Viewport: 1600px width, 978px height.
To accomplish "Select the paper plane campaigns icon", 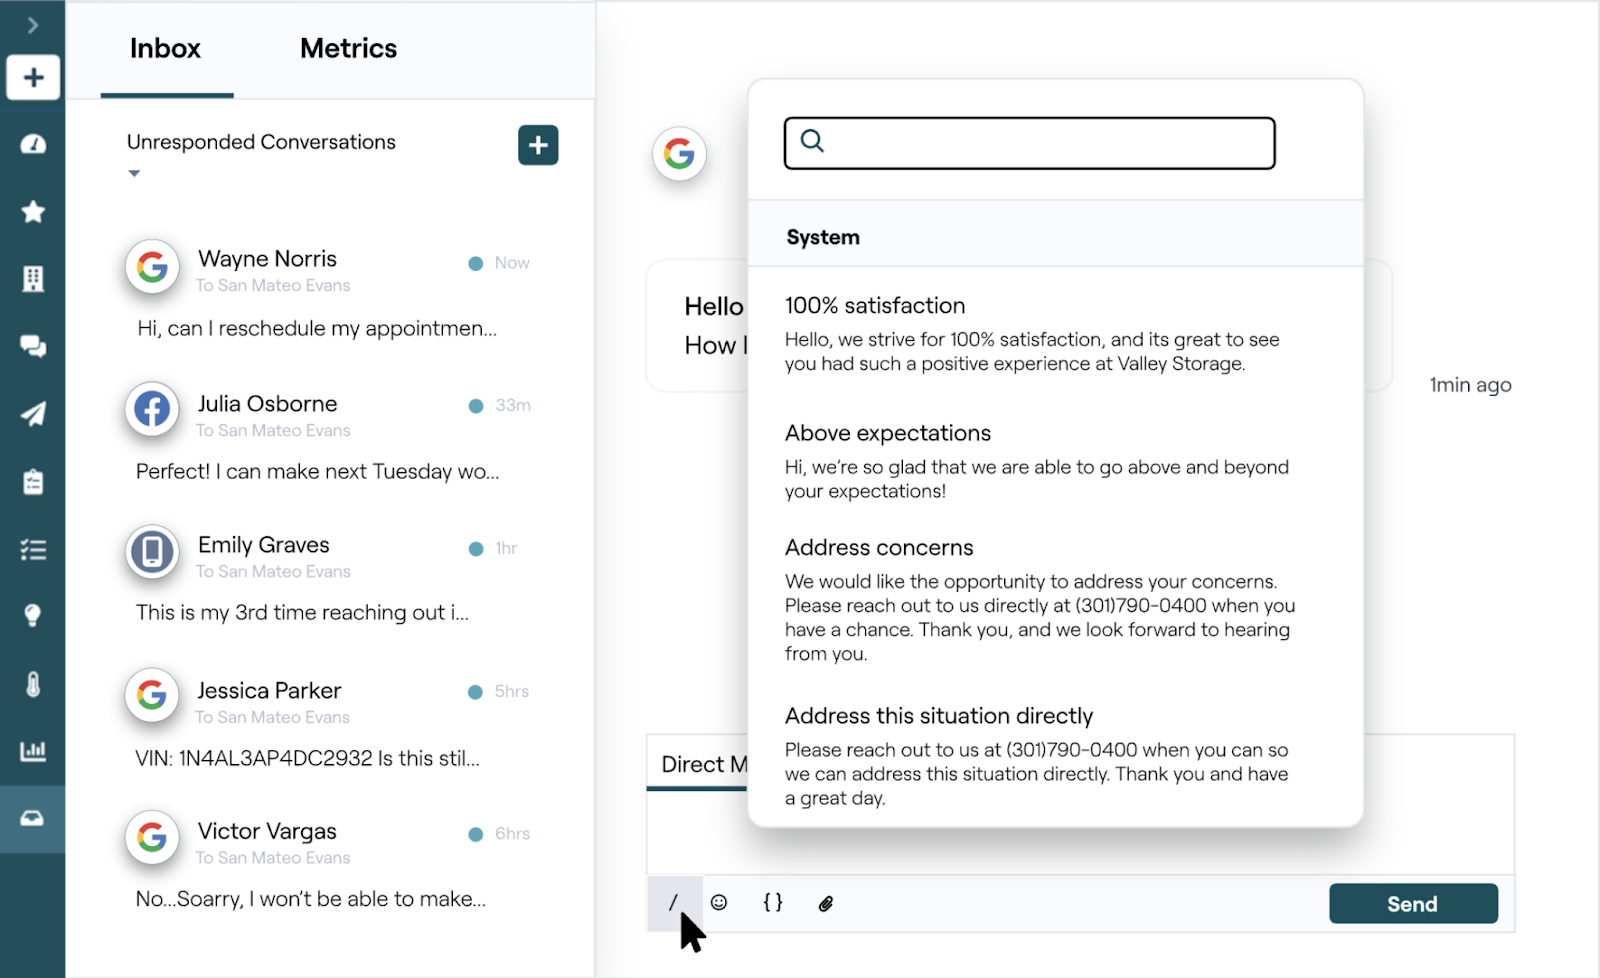I will (33, 414).
